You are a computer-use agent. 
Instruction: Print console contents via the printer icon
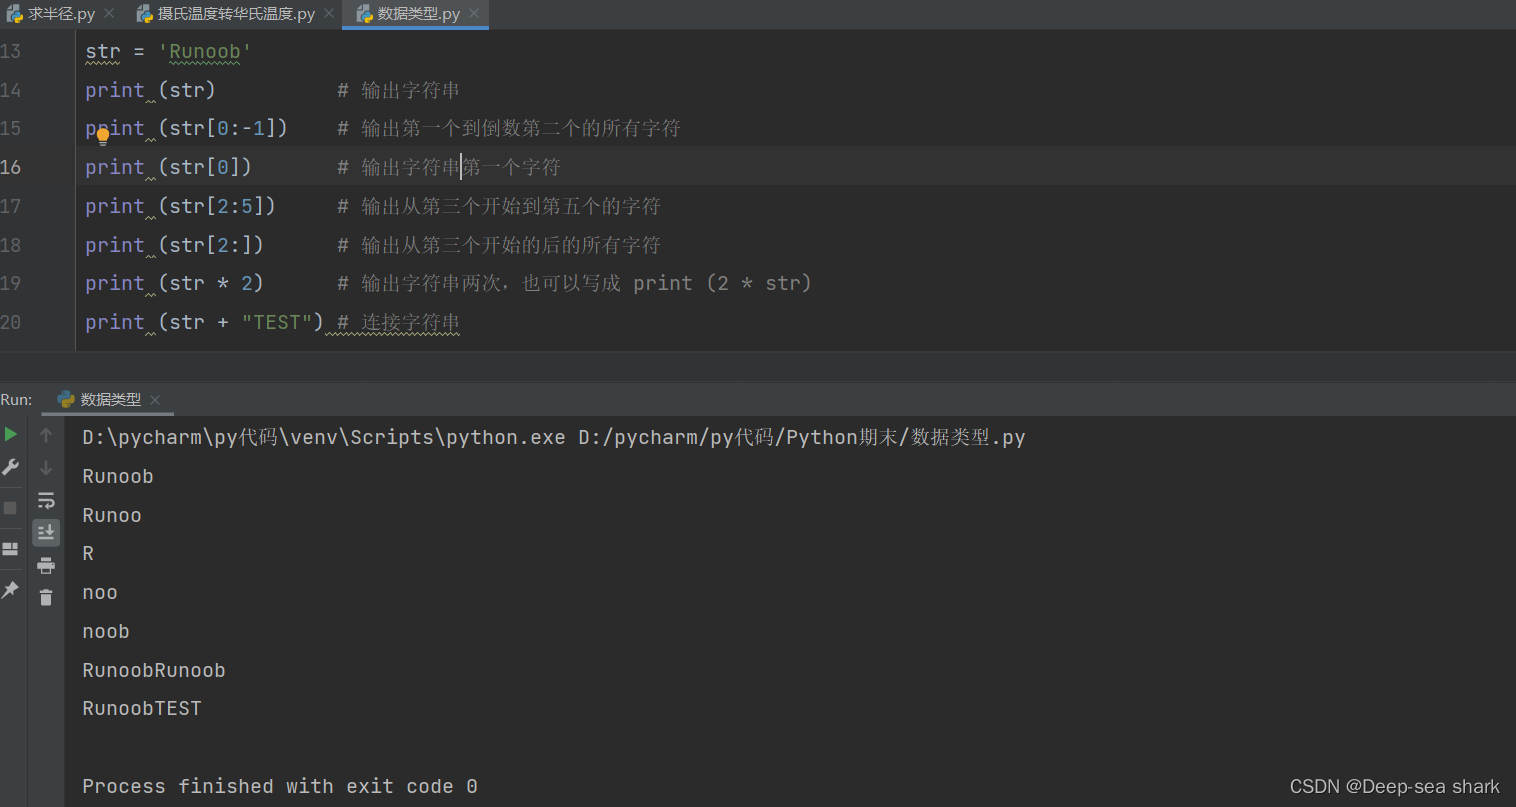click(x=46, y=564)
